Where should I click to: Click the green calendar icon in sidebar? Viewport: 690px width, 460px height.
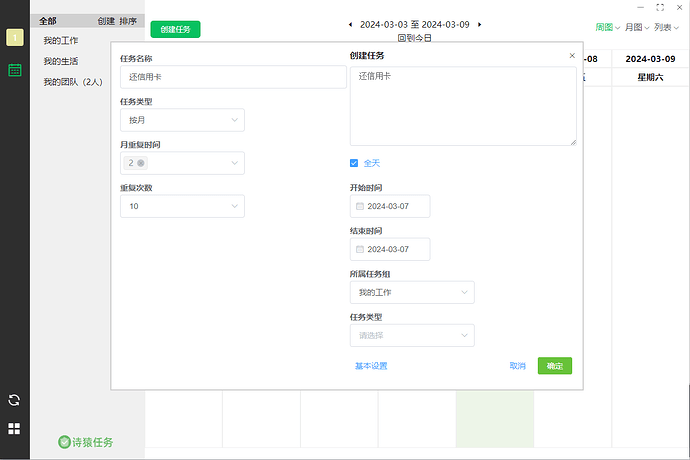pyautogui.click(x=15, y=70)
